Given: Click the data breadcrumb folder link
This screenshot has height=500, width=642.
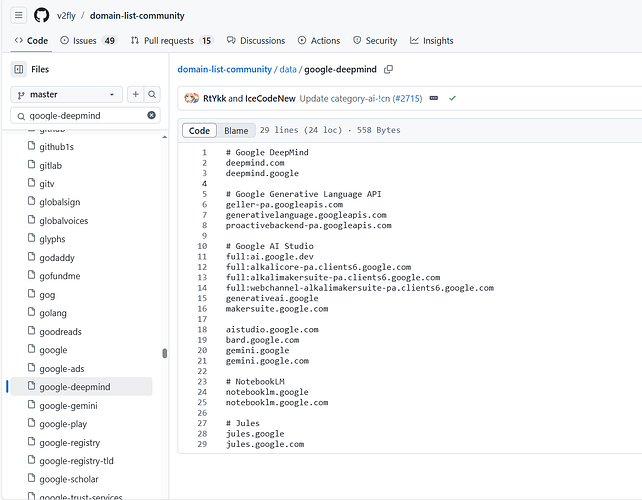Looking at the screenshot, I should pyautogui.click(x=288, y=69).
